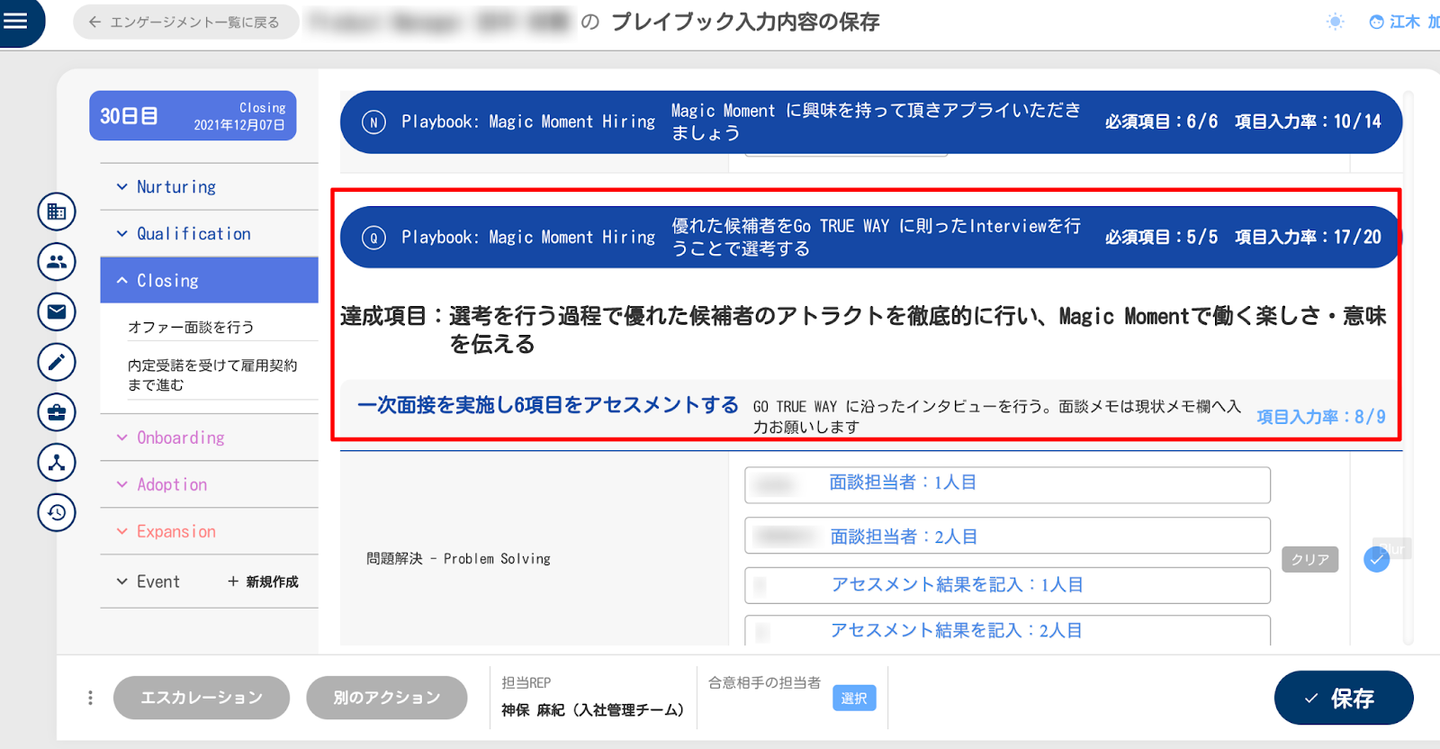The image size is (1440, 749).
Task: Click the エスカレーション button
Action: click(202, 698)
